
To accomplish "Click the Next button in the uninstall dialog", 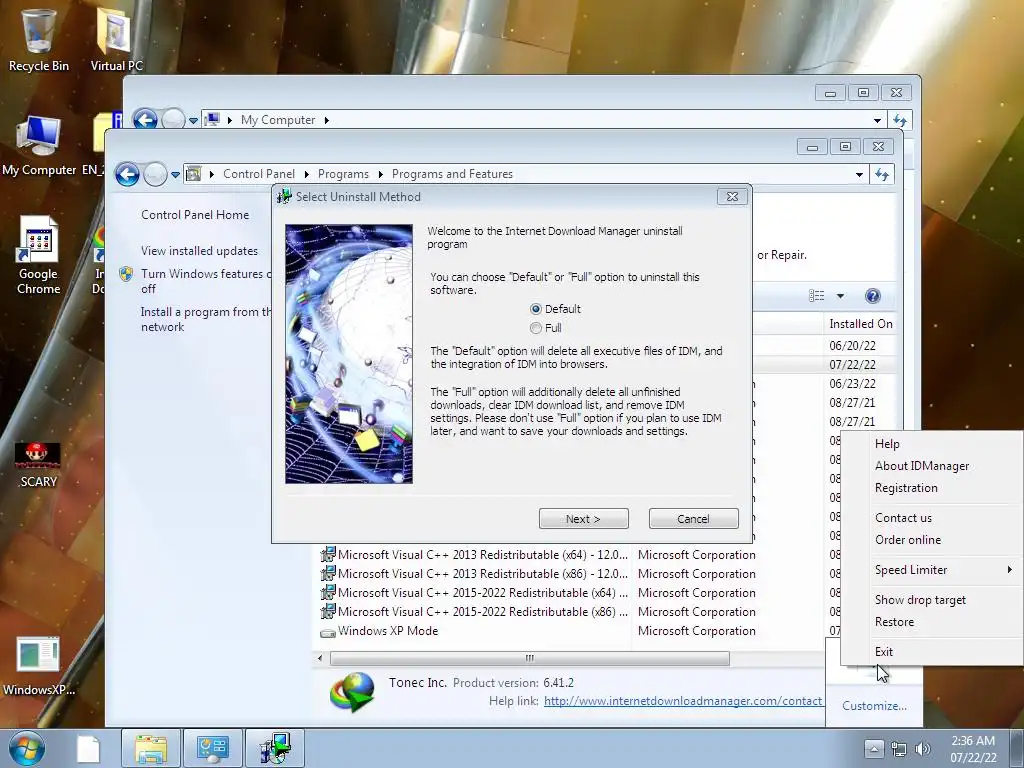I will coord(583,519).
